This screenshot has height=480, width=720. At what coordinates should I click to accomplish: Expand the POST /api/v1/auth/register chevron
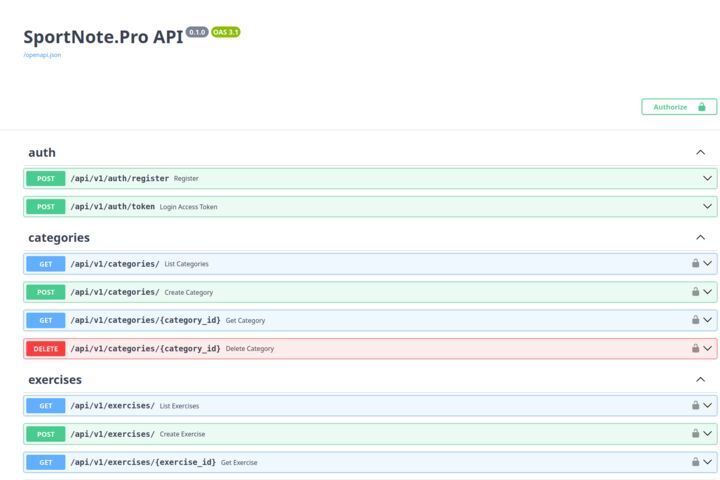pos(707,178)
